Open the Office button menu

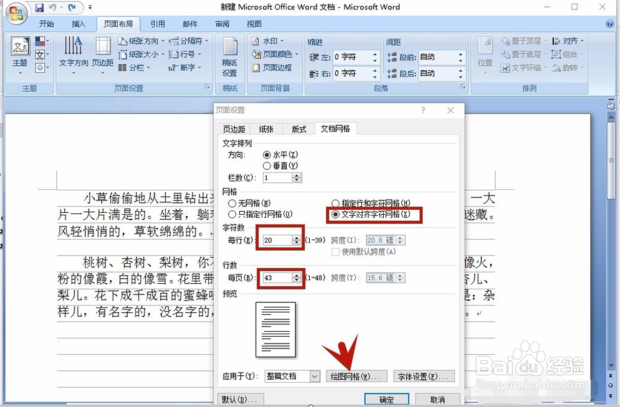click(16, 14)
